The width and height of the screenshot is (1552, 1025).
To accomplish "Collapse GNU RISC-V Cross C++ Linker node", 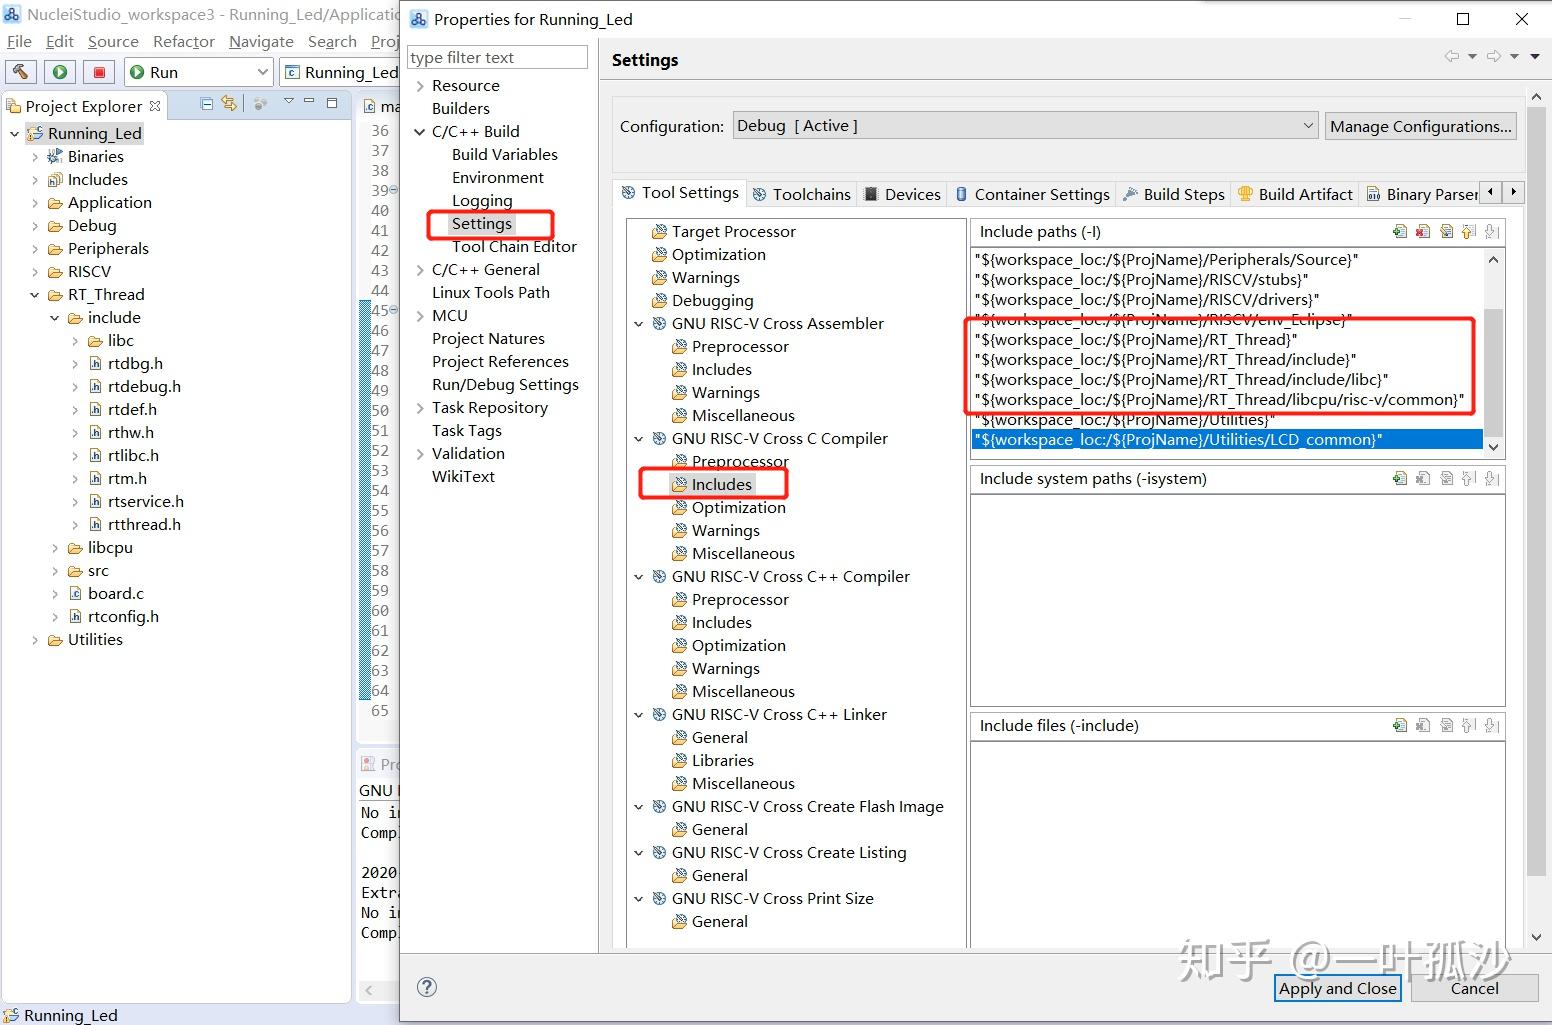I will coord(639,714).
